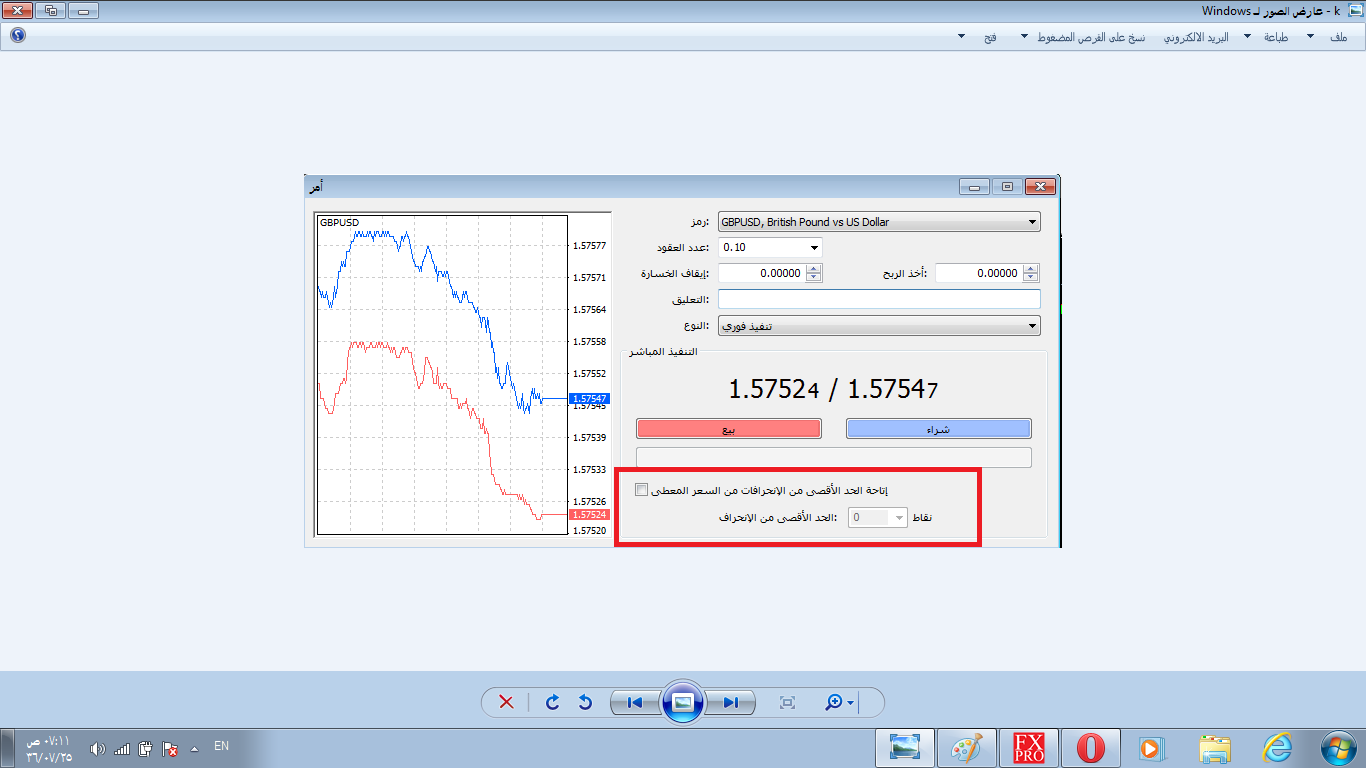
Task: Rotate the picture clockwise
Action: coord(552,703)
